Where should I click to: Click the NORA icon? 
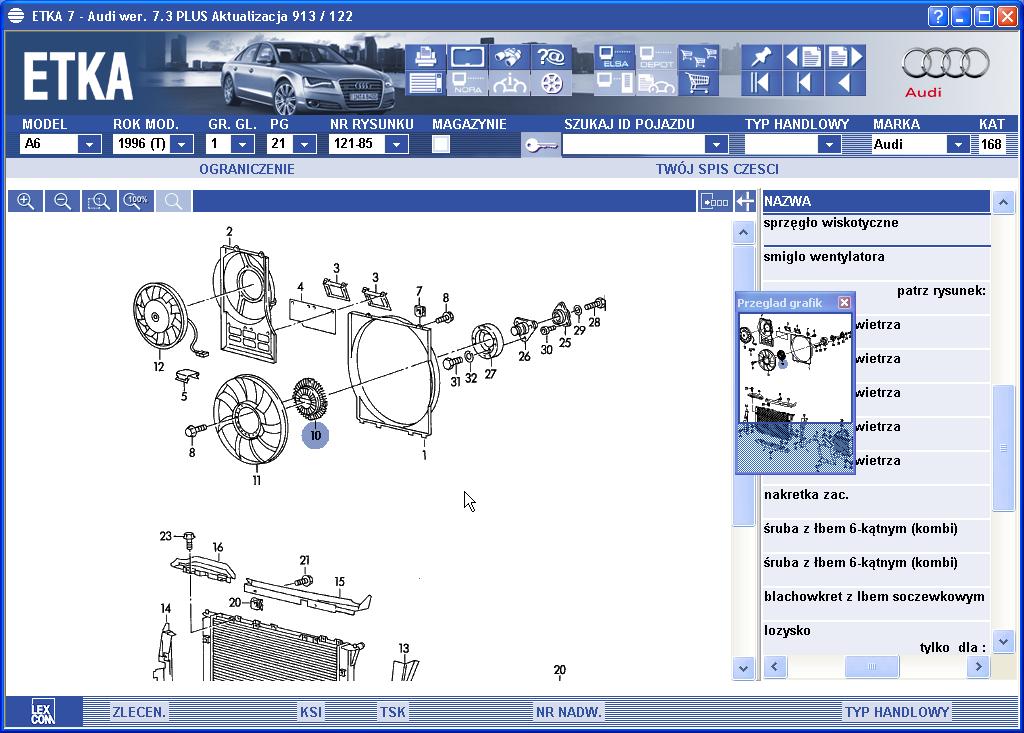point(467,84)
